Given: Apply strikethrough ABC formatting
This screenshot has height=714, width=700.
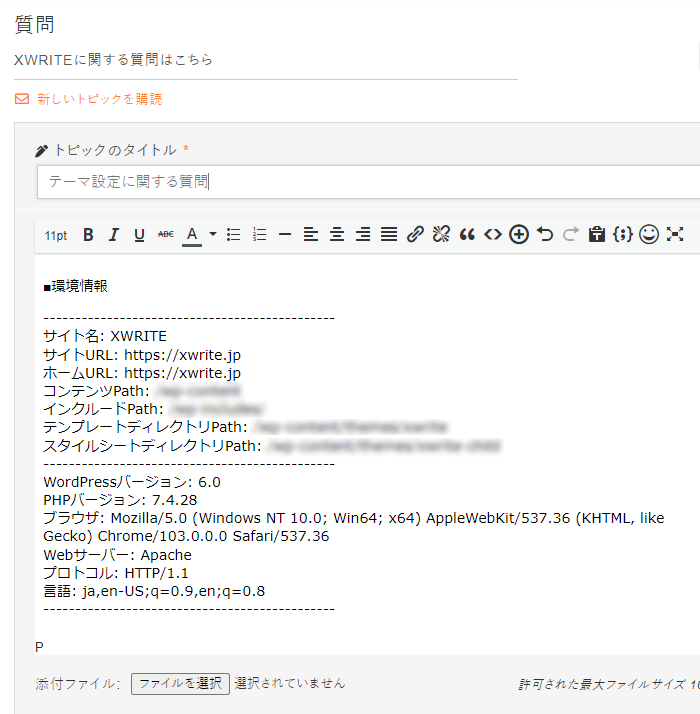Looking at the screenshot, I should [x=165, y=235].
